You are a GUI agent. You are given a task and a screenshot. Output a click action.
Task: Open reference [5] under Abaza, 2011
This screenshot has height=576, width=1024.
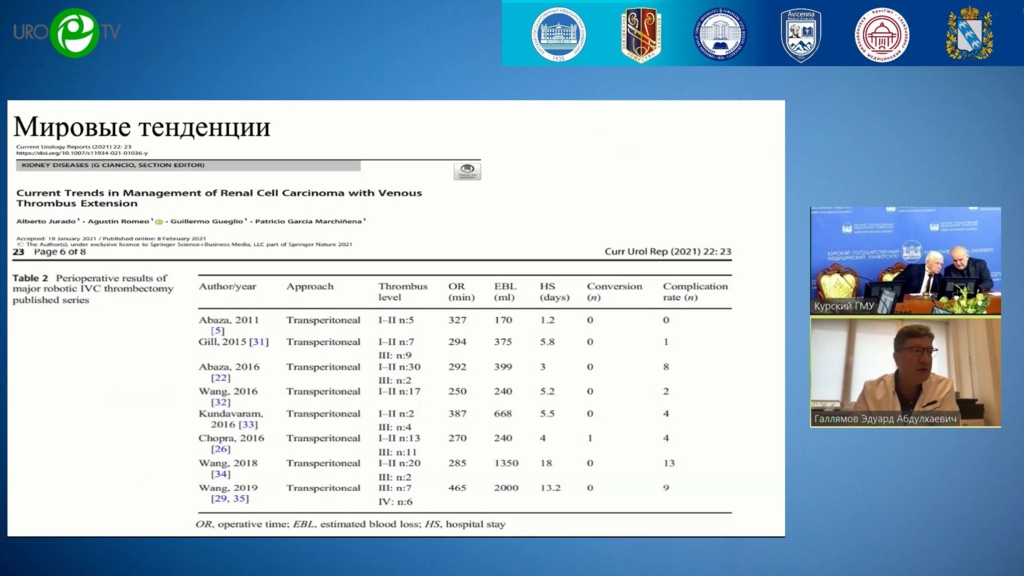point(217,331)
